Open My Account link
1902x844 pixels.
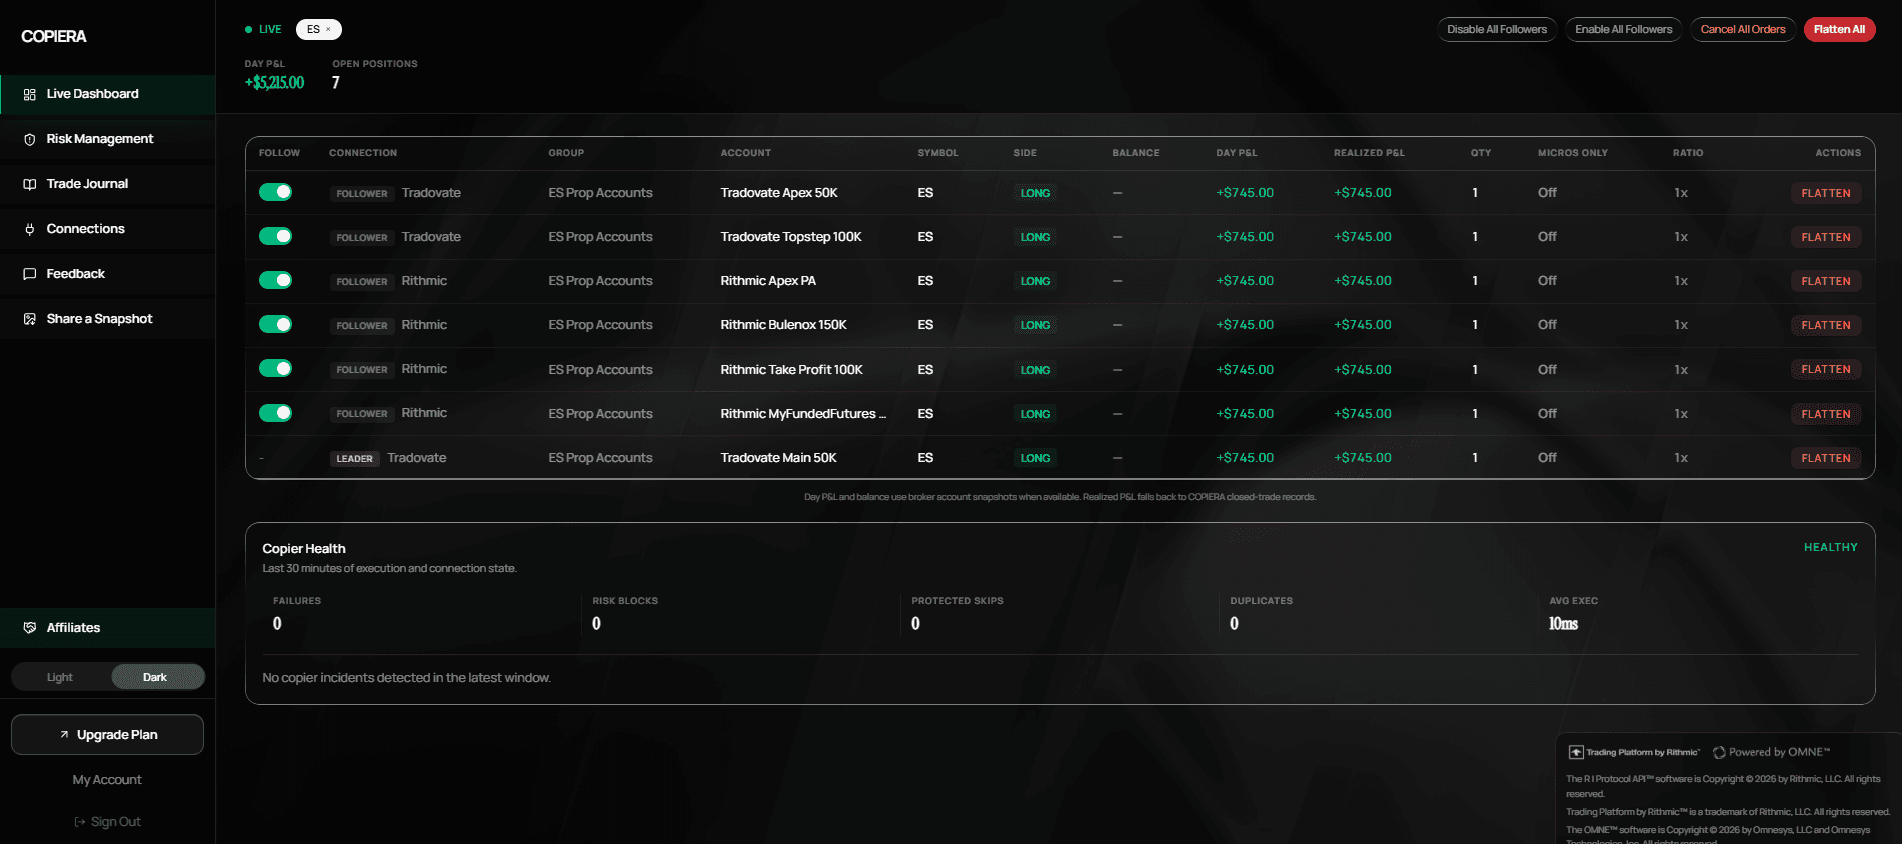tap(107, 780)
